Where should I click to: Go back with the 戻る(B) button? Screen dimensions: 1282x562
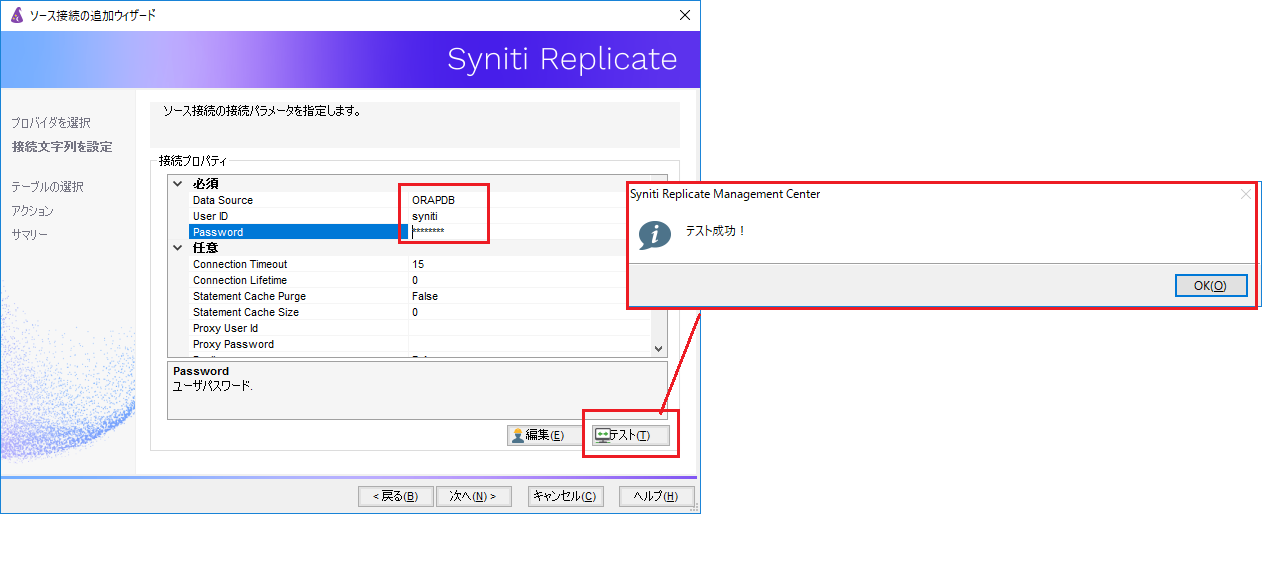click(x=395, y=497)
